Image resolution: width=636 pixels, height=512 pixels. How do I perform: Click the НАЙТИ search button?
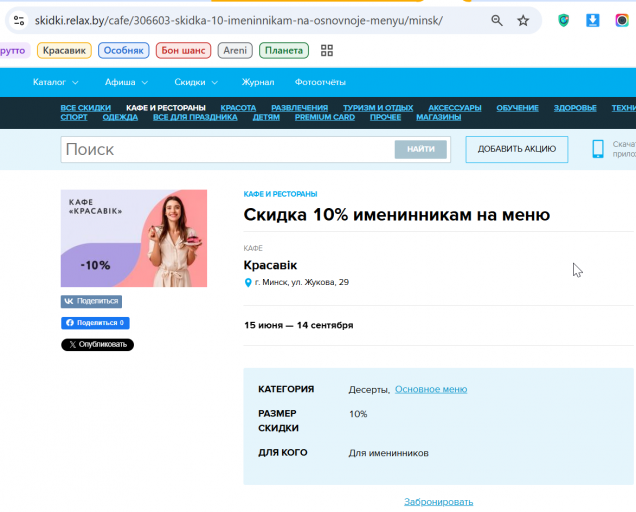421,149
